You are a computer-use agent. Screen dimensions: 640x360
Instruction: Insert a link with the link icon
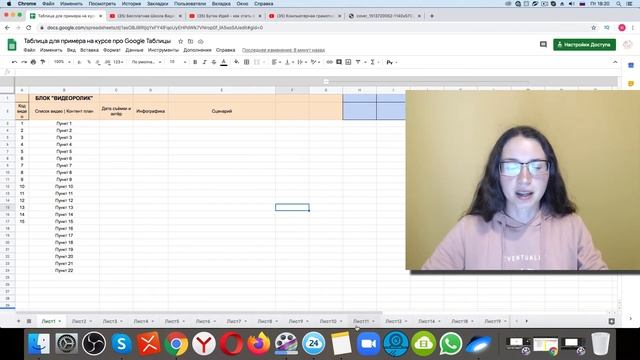coord(329,62)
